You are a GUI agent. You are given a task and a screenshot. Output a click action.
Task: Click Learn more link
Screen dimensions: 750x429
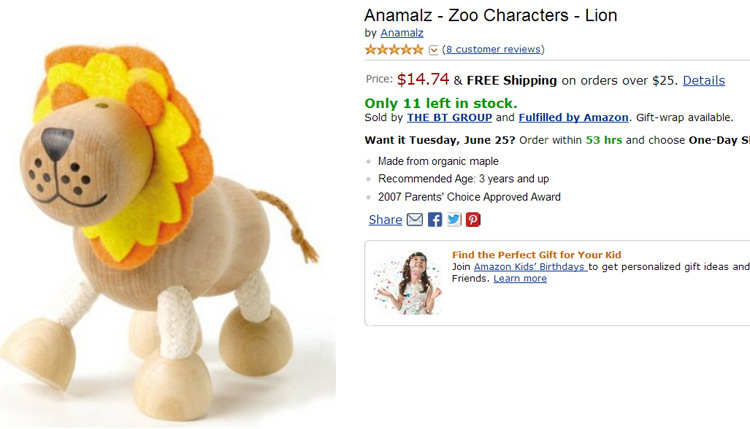520,279
